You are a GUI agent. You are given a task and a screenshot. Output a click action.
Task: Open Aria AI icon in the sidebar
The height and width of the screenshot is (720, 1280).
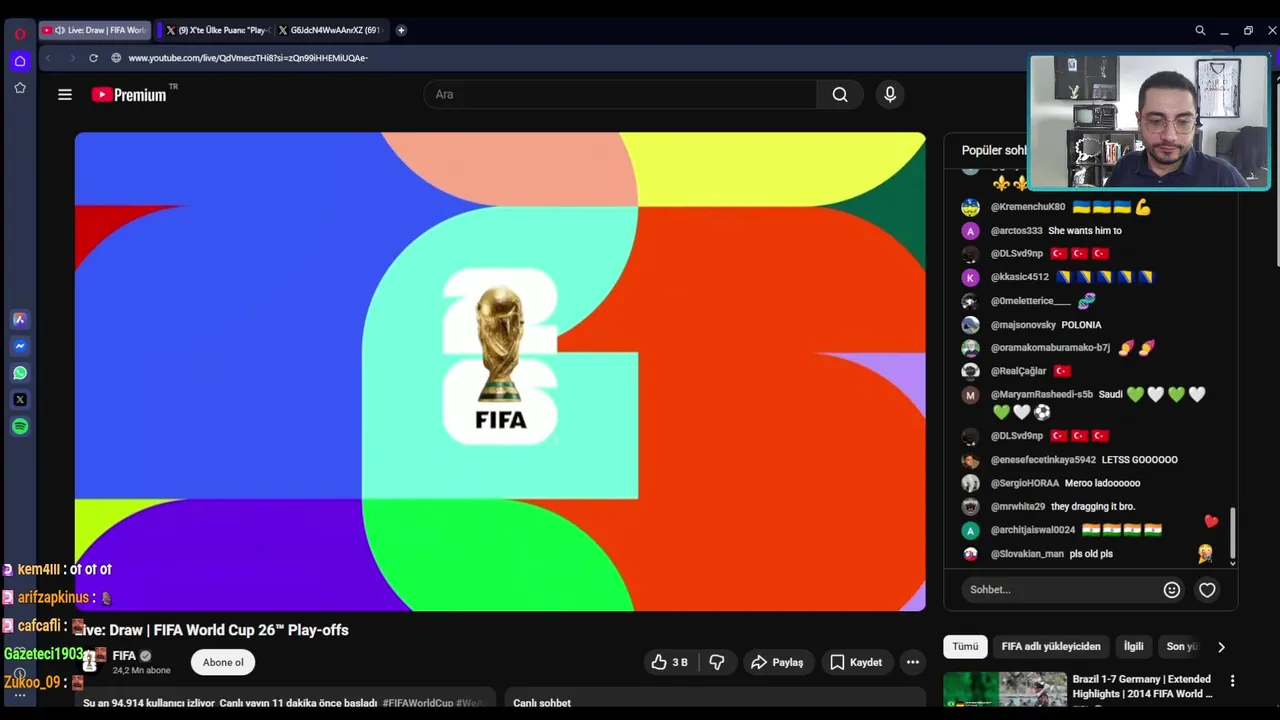pyautogui.click(x=19, y=320)
